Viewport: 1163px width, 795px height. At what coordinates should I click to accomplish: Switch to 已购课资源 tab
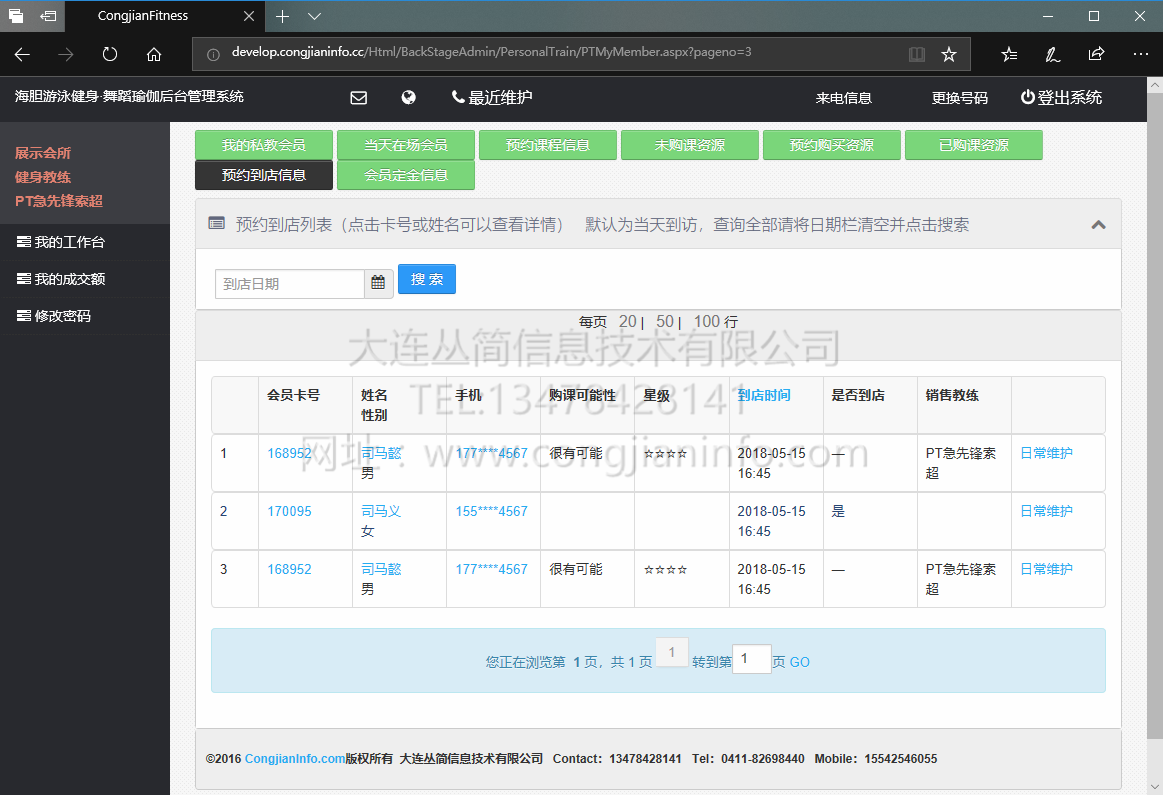[974, 145]
